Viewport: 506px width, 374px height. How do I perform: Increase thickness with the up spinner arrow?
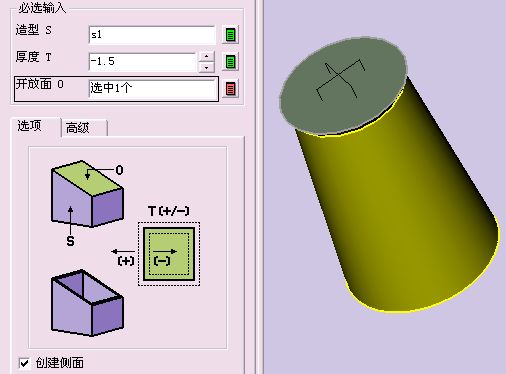207,56
